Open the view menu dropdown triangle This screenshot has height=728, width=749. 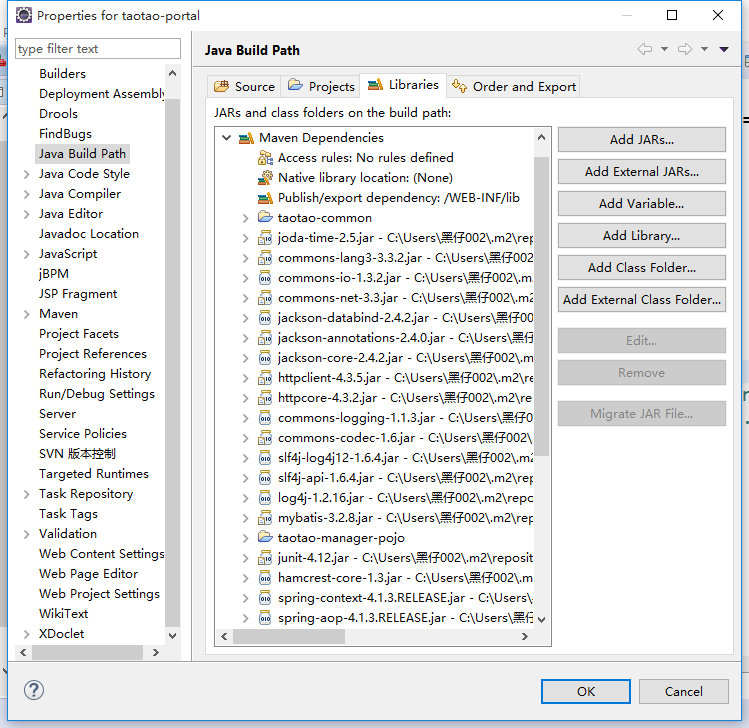724,49
